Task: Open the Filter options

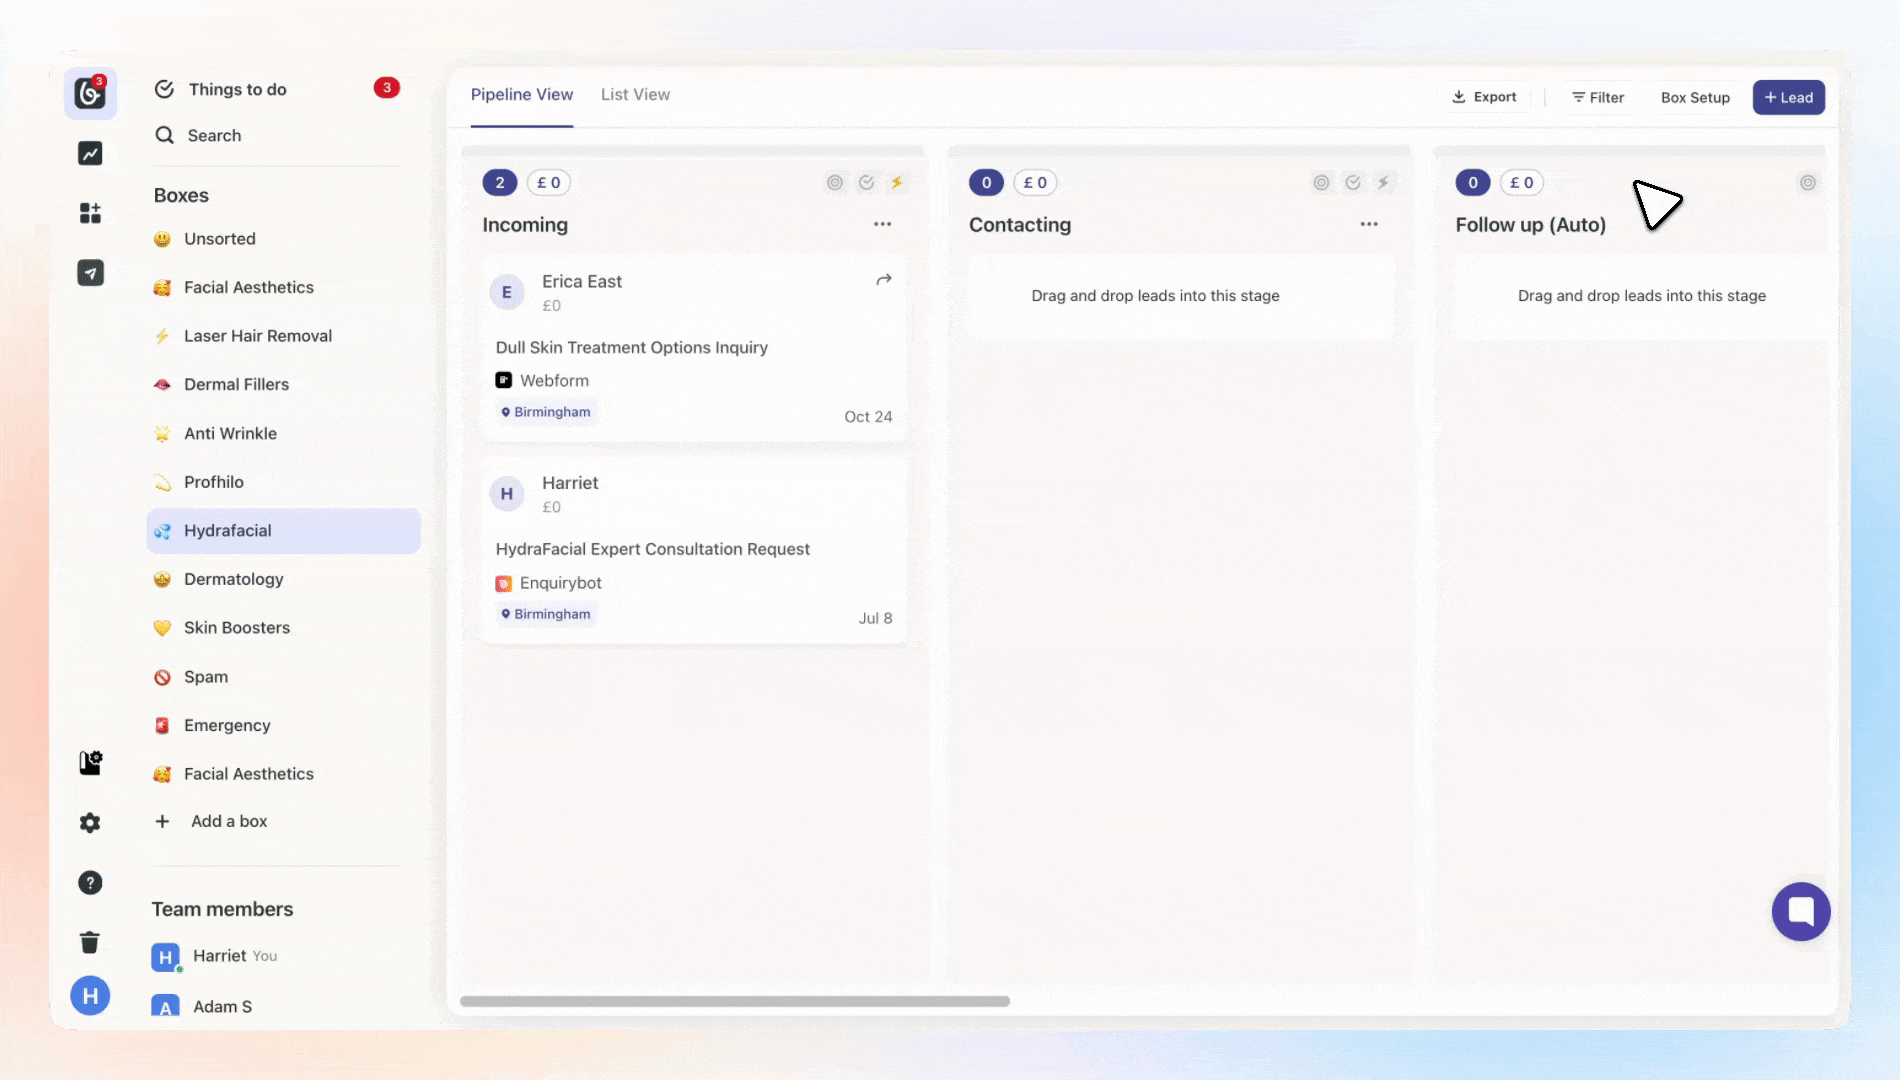Action: (1598, 97)
